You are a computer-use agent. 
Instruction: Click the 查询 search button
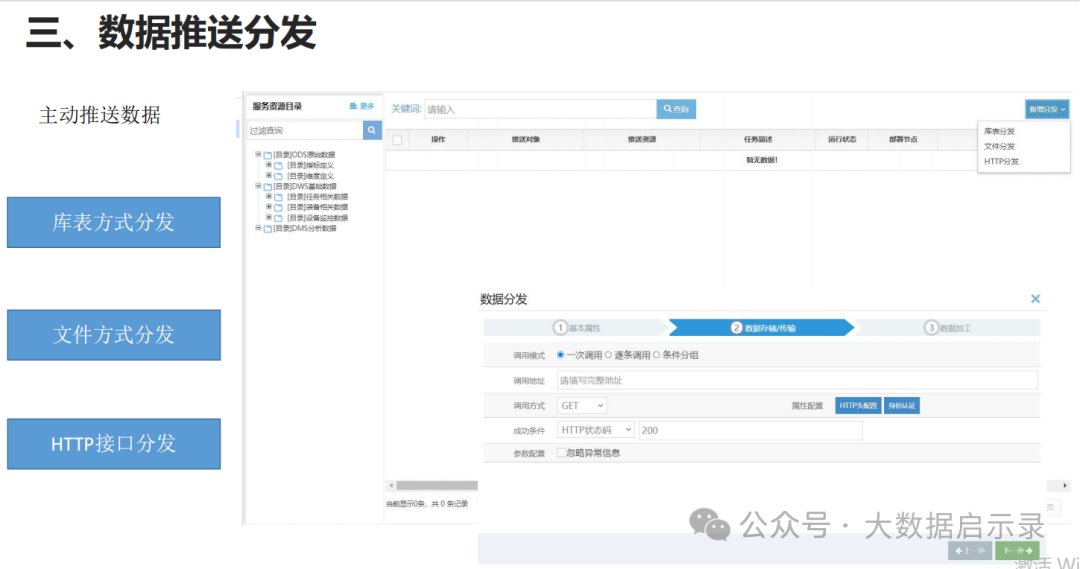[676, 109]
